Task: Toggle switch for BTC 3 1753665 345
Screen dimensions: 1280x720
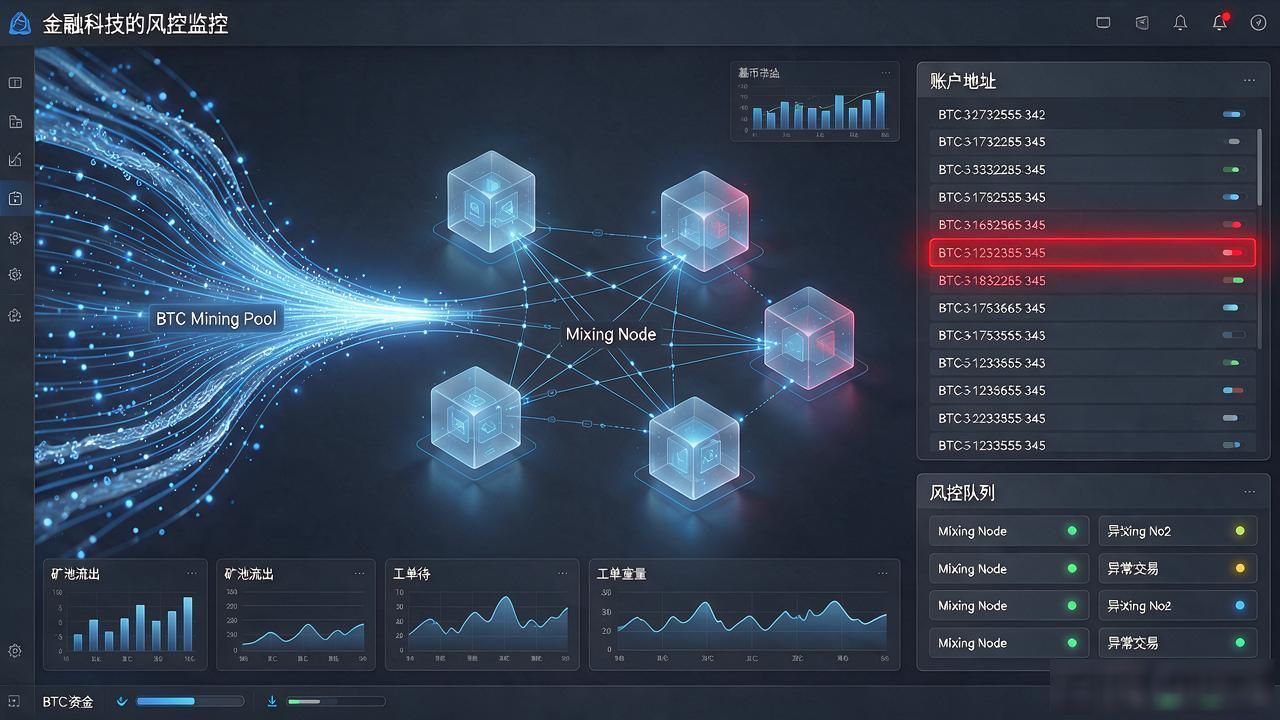Action: (1232, 308)
